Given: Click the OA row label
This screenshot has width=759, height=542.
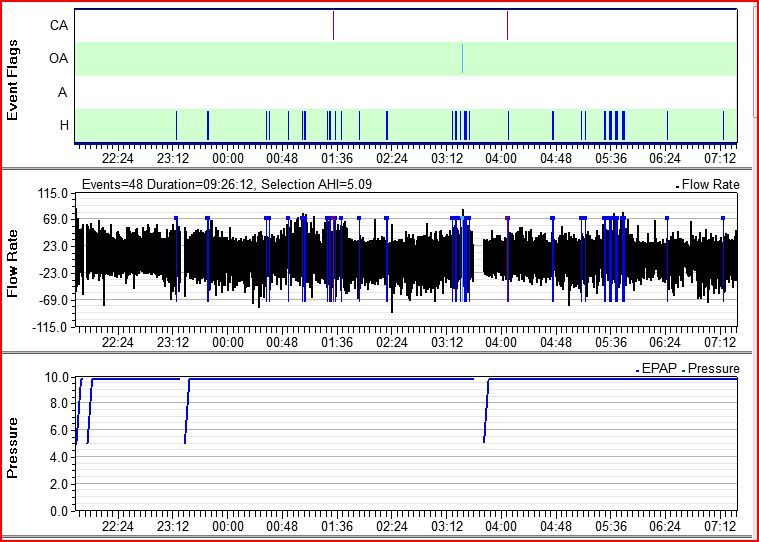Looking at the screenshot, I should [x=58, y=59].
